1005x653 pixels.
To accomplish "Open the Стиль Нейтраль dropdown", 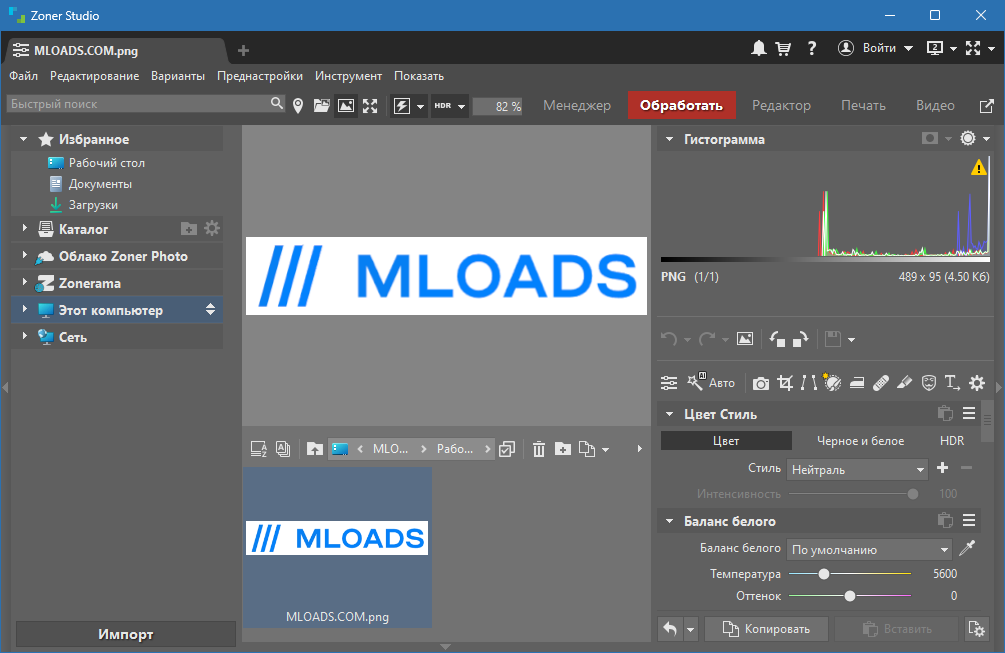I will [858, 470].
